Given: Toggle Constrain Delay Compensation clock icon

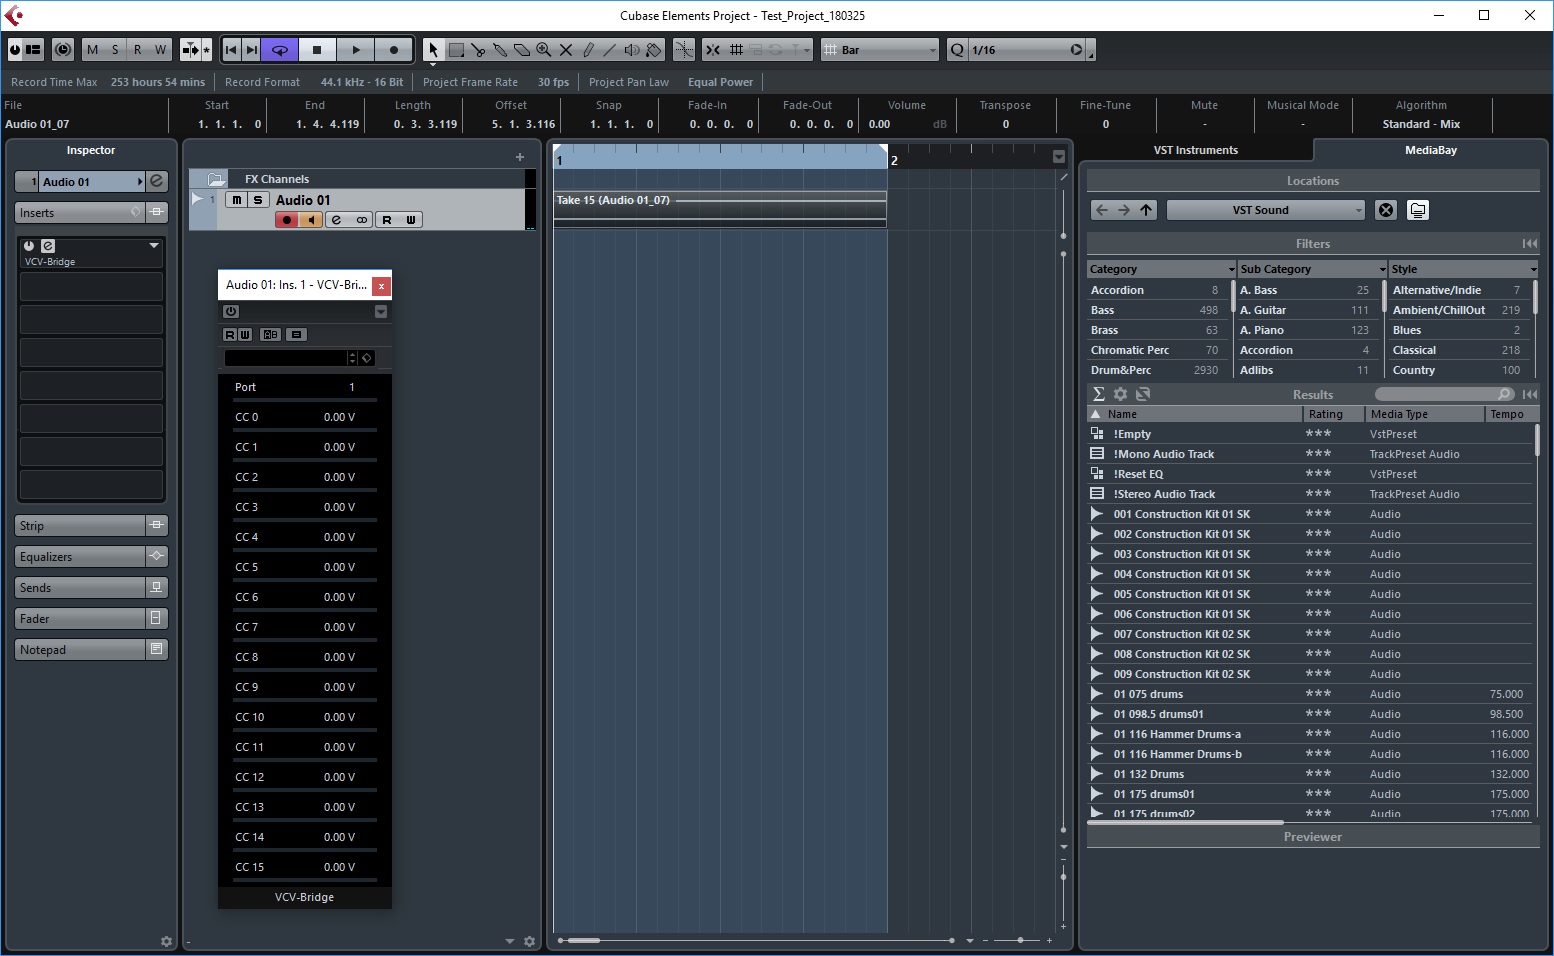Looking at the screenshot, I should (x=63, y=50).
